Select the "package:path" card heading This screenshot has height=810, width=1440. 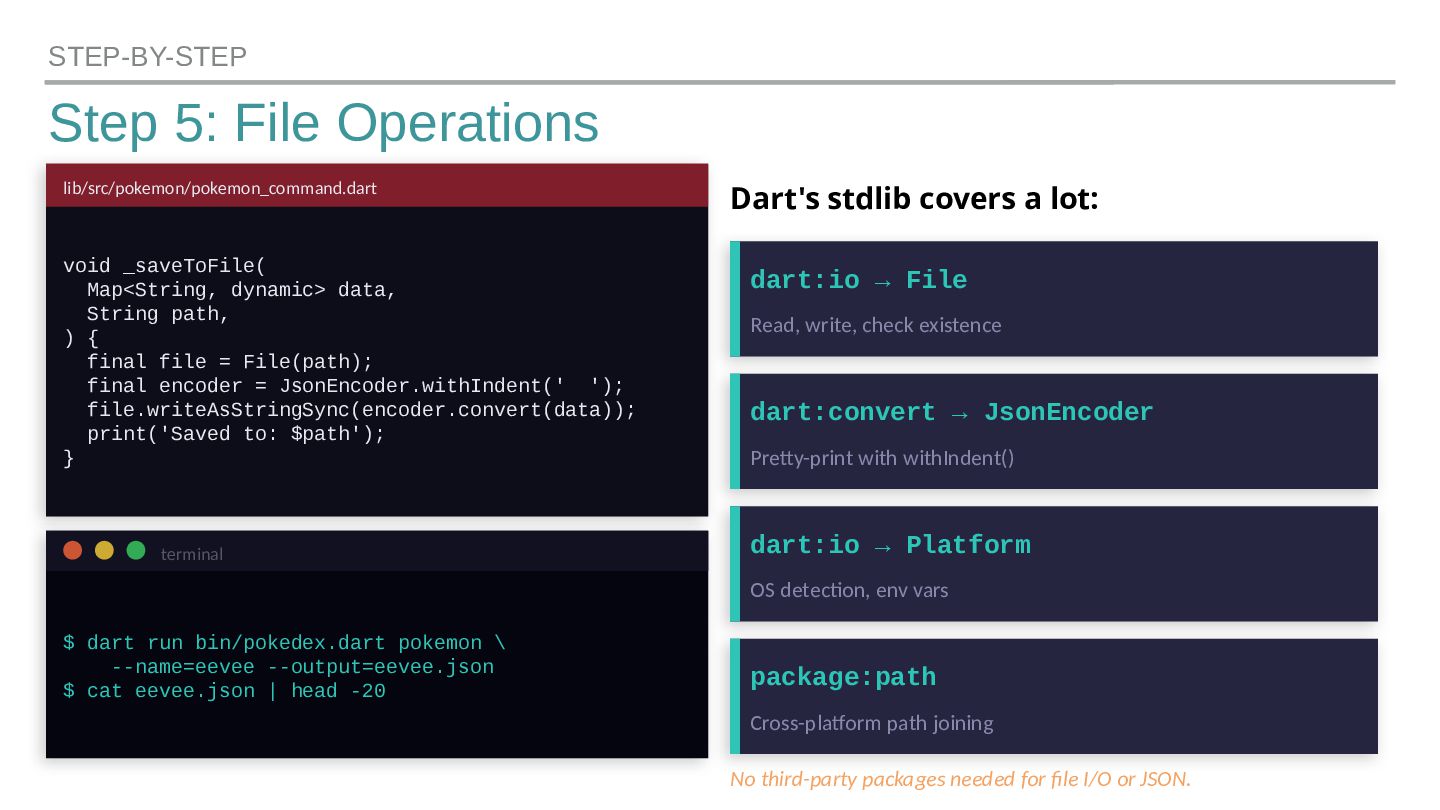pyautogui.click(x=843, y=678)
